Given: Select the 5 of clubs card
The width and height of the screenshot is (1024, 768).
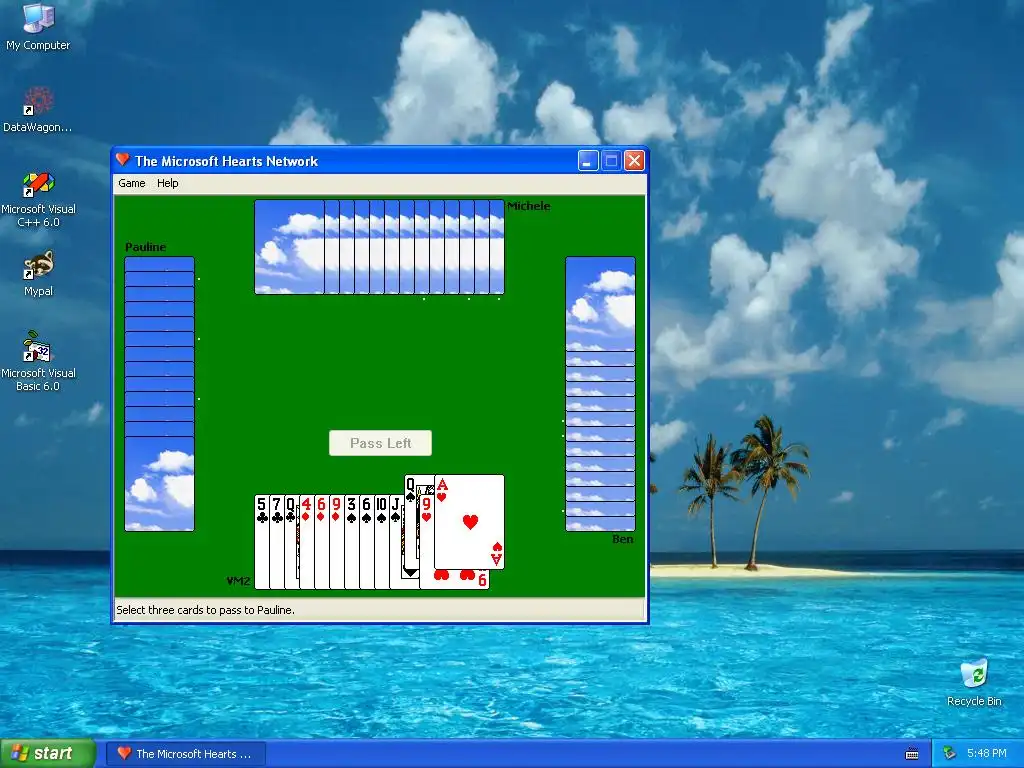Looking at the screenshot, I should coord(262,542).
